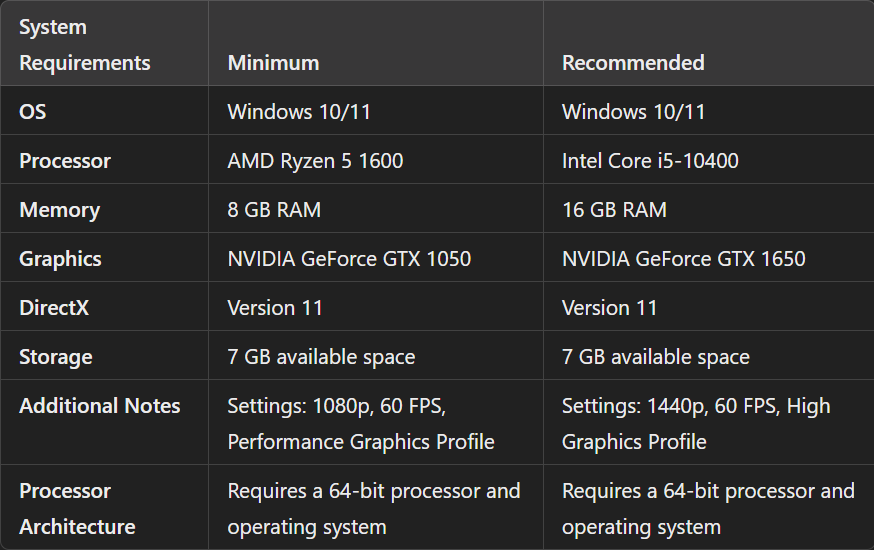Click the "Additional Notes" row label
874x550 pixels.
100,406
